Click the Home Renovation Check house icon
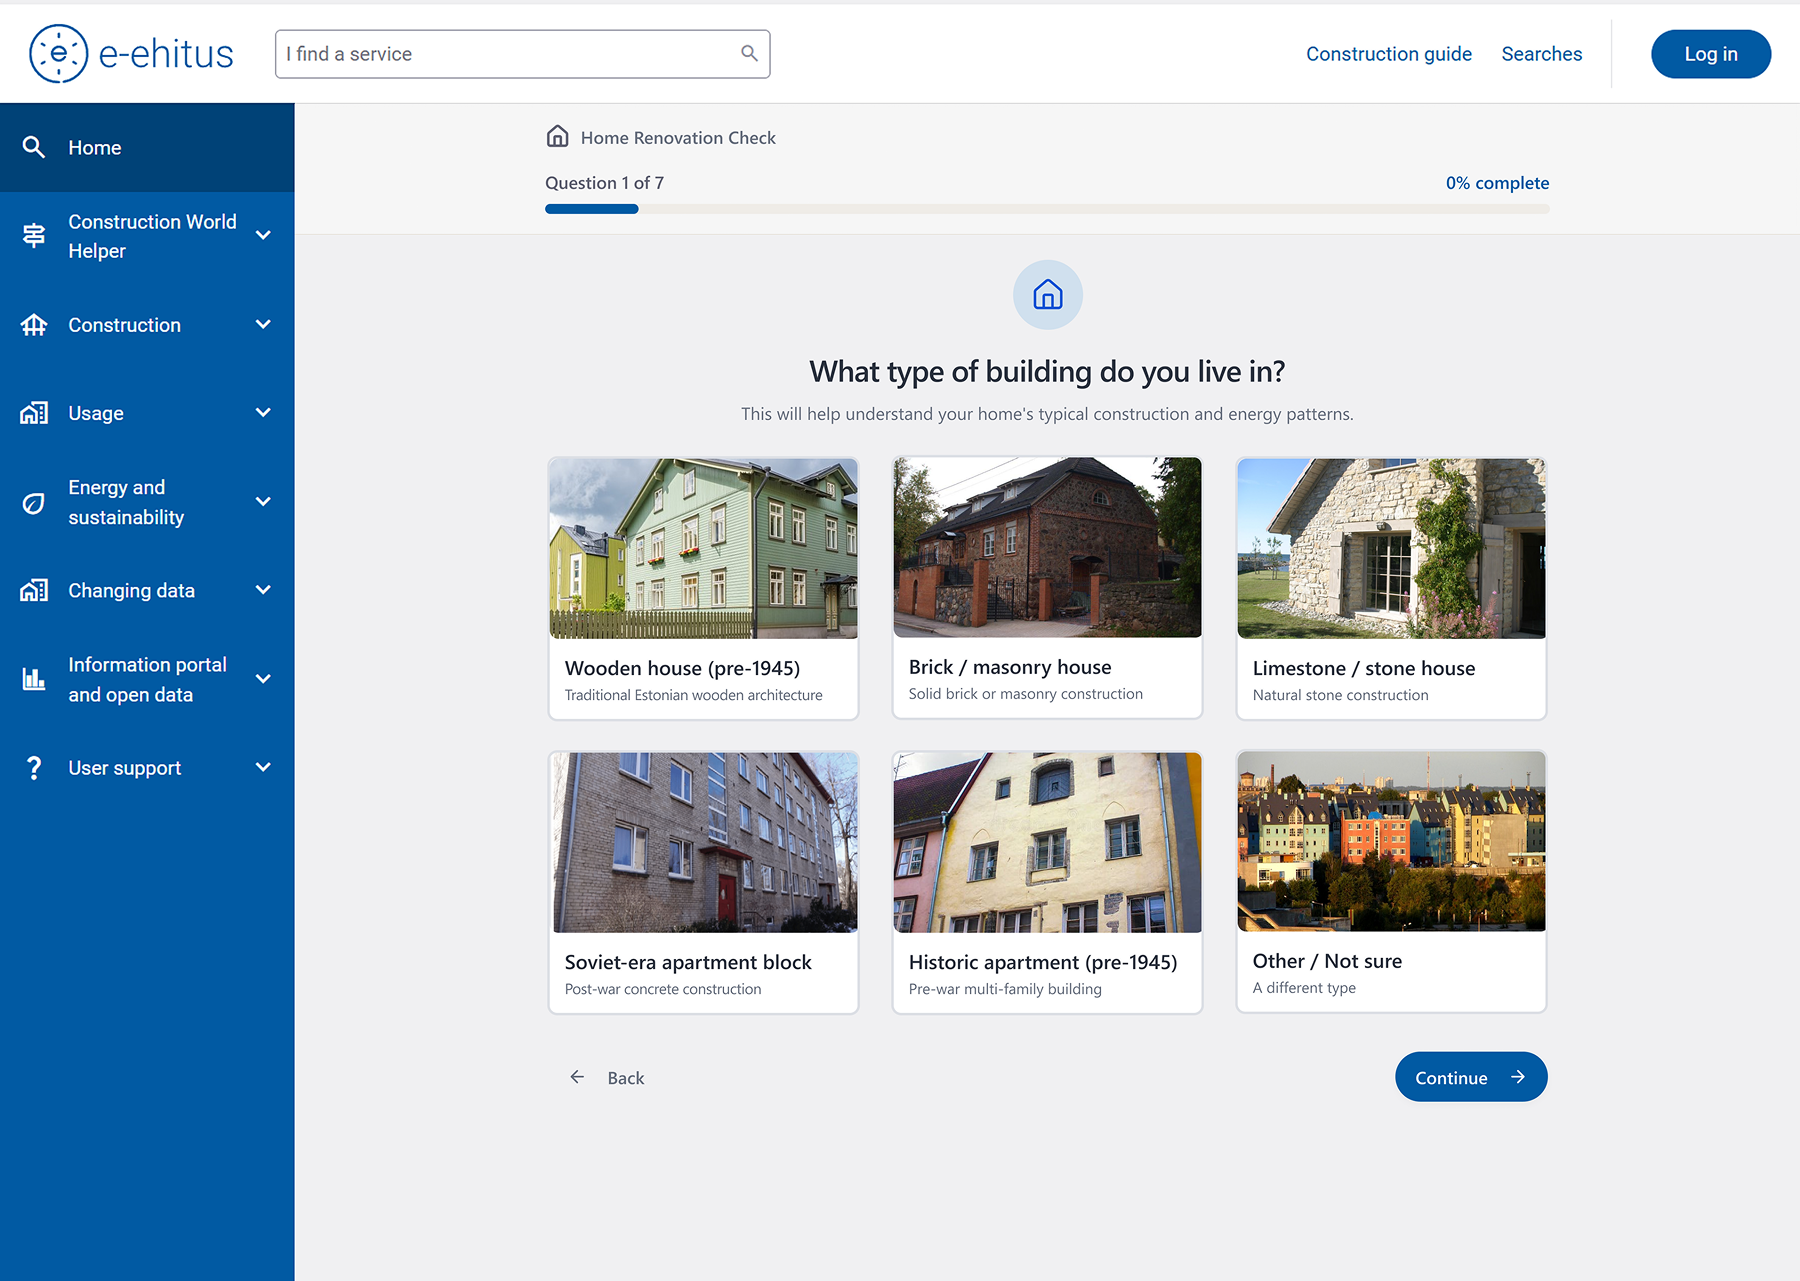The image size is (1800, 1281). tap(557, 137)
